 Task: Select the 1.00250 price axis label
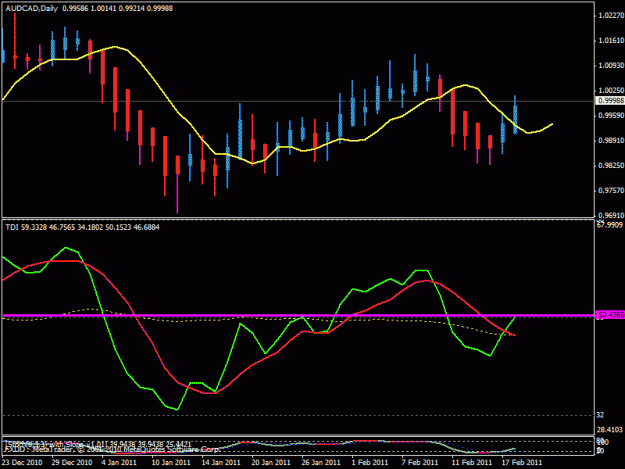tap(611, 90)
